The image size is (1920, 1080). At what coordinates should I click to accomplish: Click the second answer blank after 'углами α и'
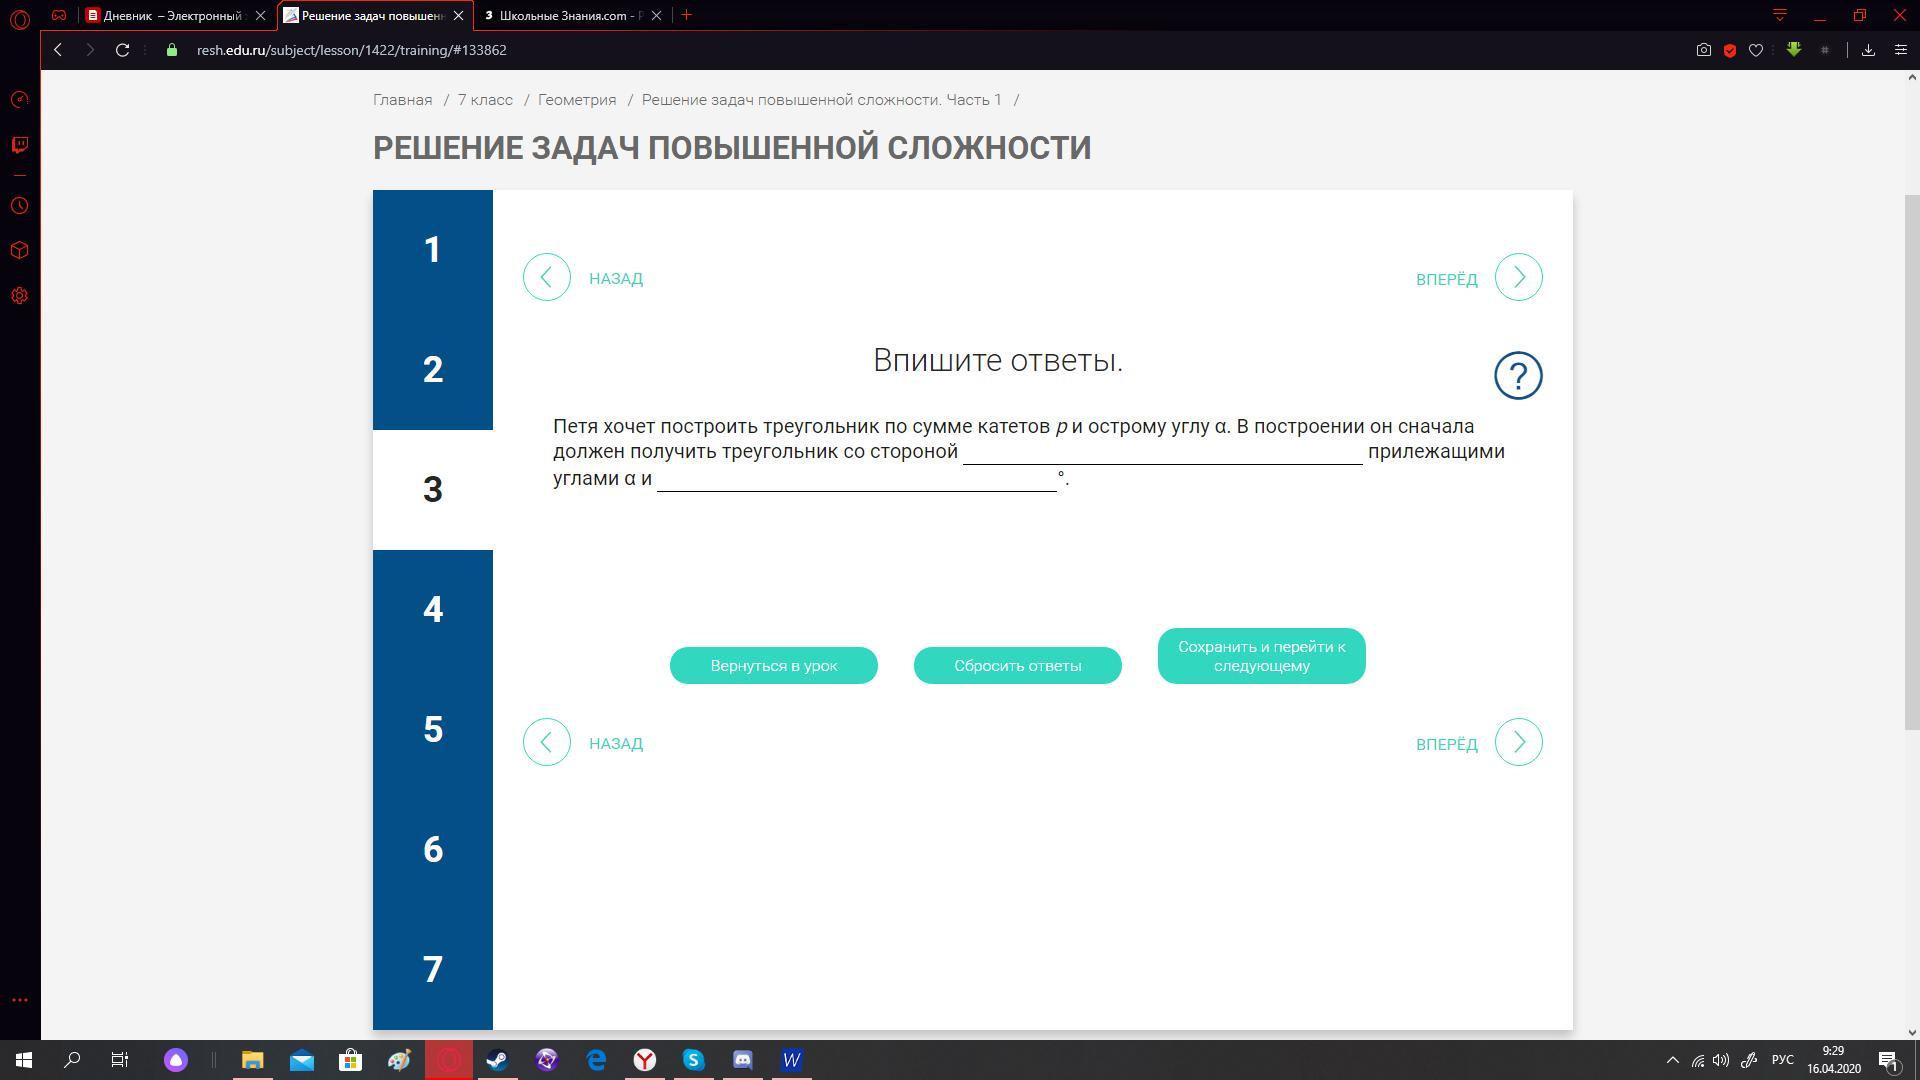tap(856, 479)
